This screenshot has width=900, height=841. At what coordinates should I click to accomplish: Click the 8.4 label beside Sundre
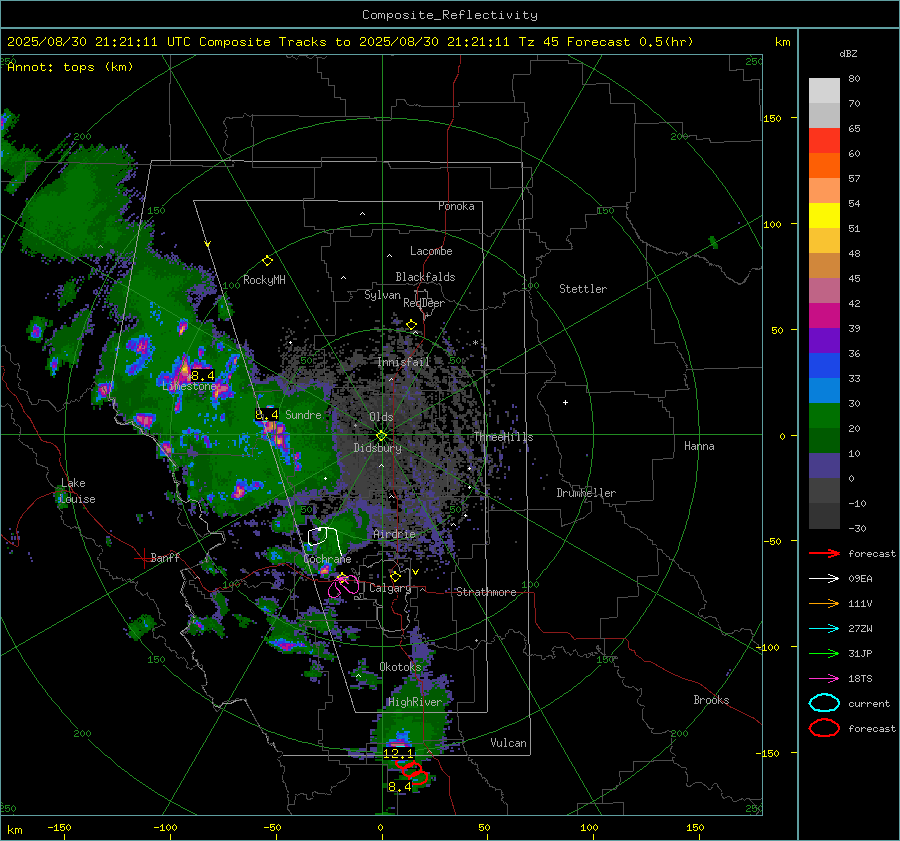point(267,414)
